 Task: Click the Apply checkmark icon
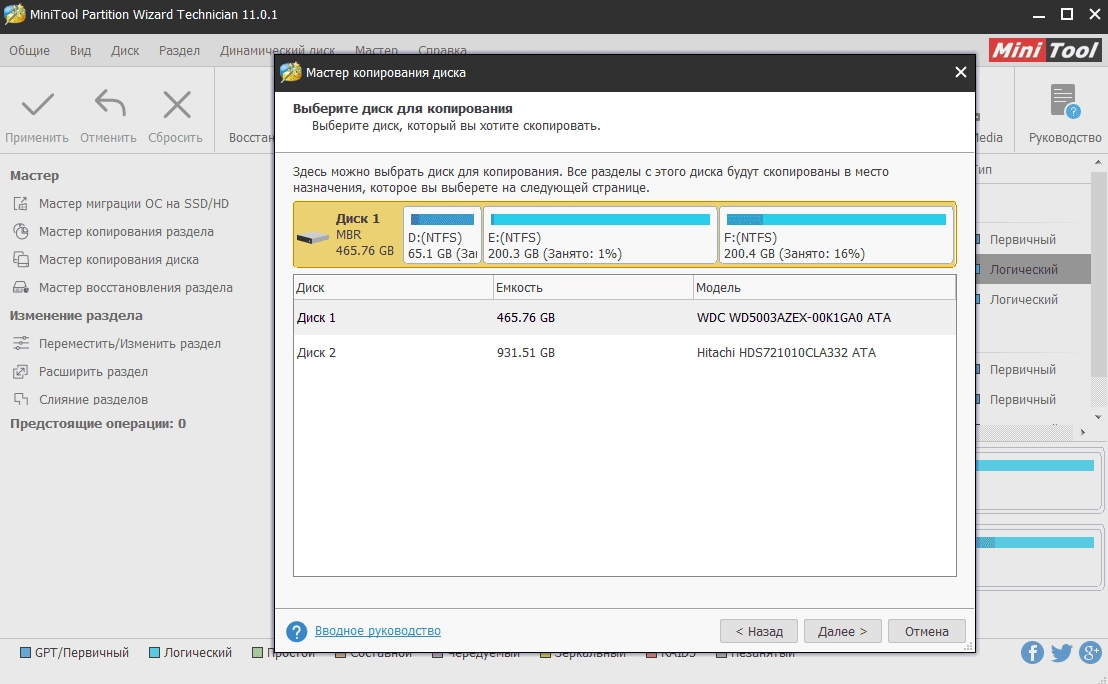tap(37, 105)
